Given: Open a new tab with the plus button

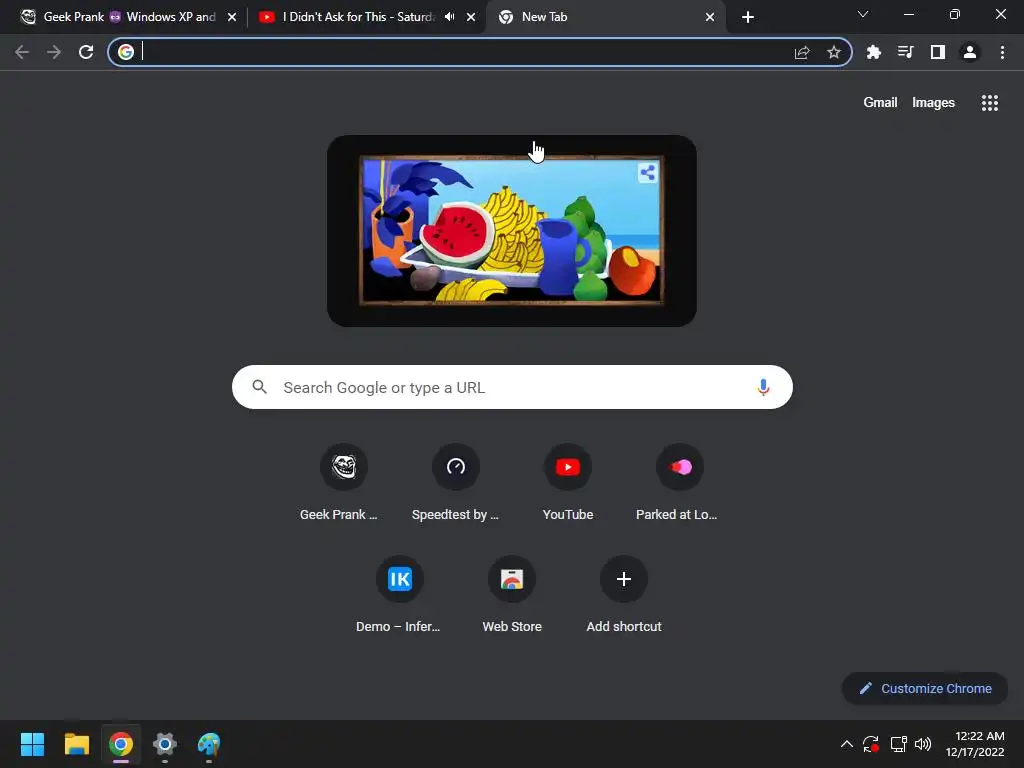Looking at the screenshot, I should 748,17.
